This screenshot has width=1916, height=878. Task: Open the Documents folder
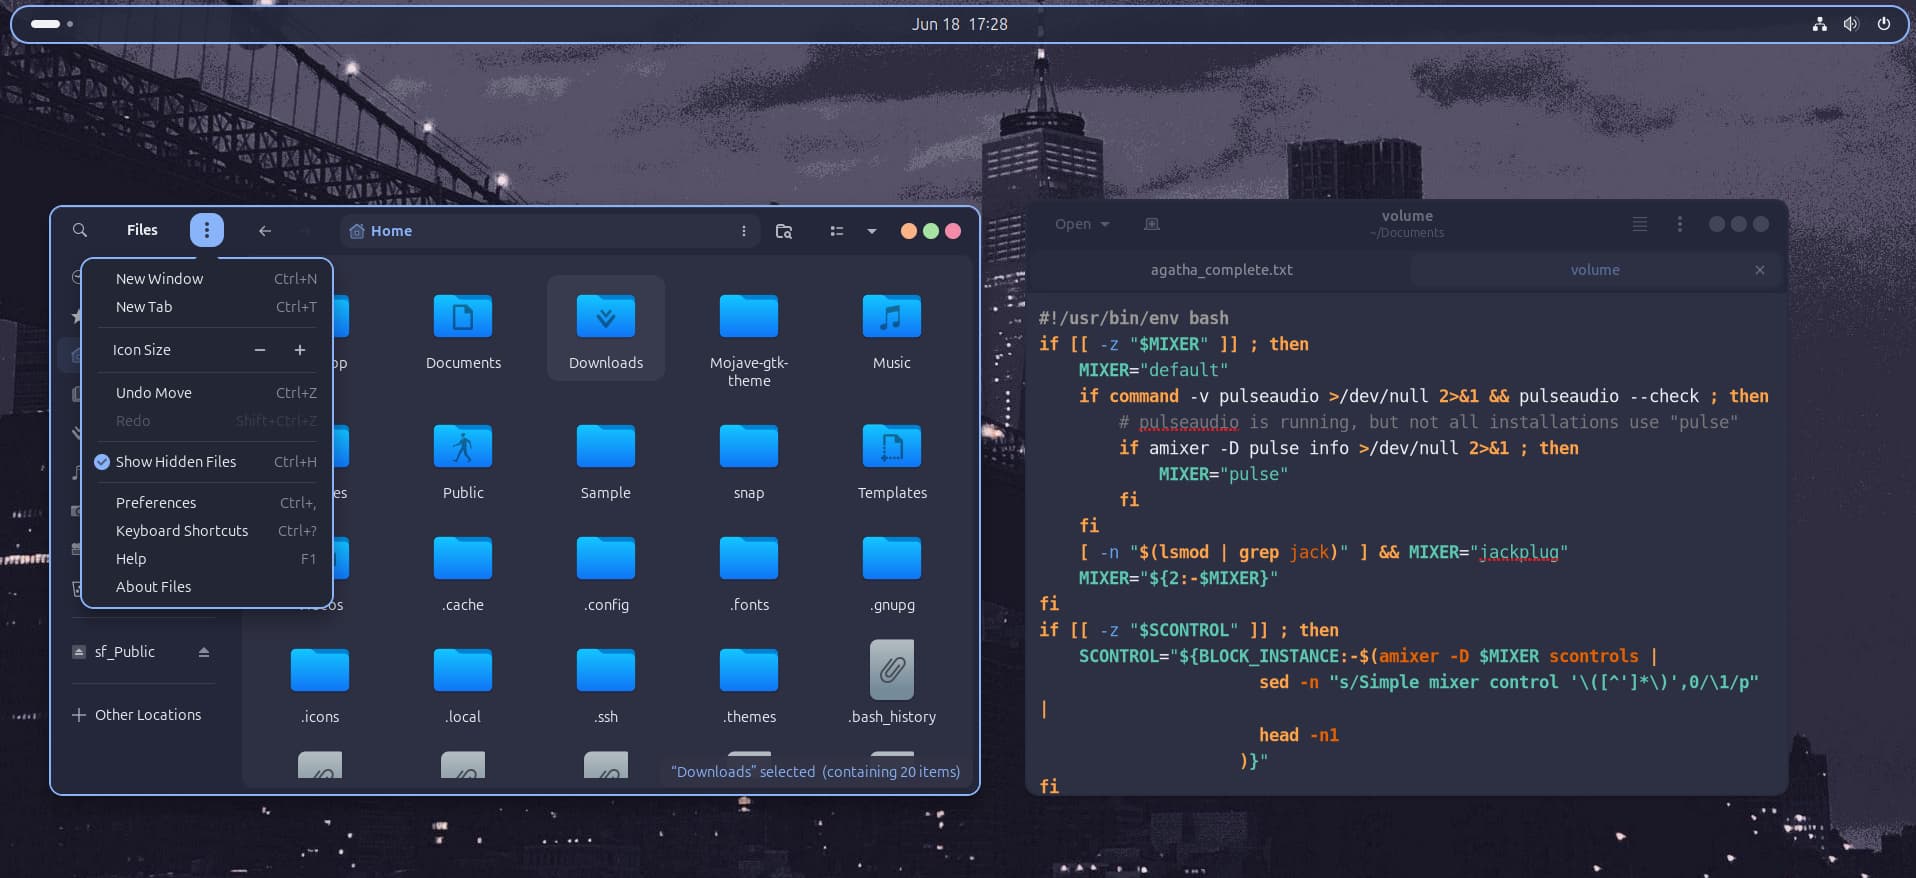click(x=463, y=332)
